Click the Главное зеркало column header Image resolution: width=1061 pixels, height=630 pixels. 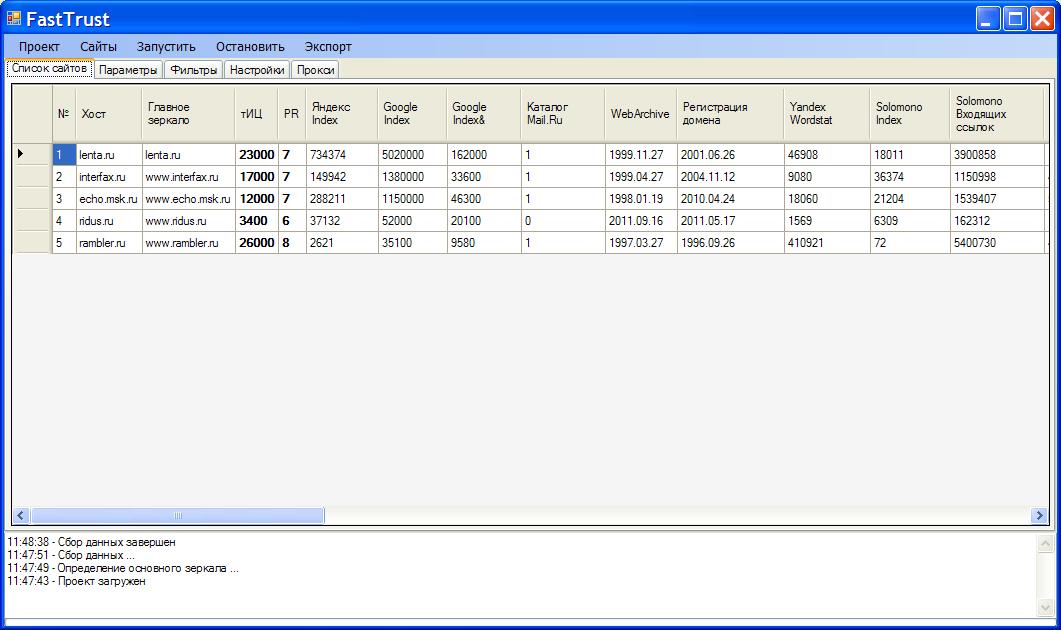click(x=189, y=114)
